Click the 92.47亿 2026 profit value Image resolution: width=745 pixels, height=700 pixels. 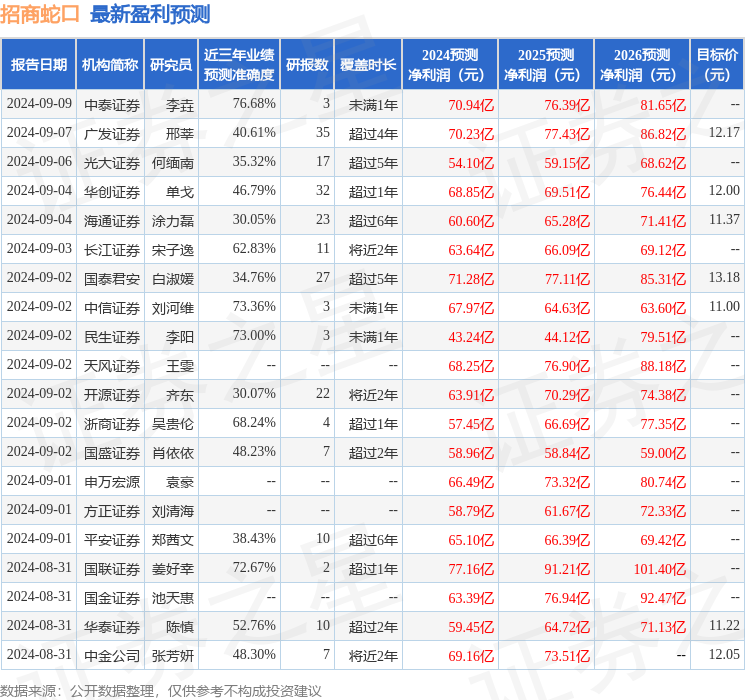pos(663,598)
